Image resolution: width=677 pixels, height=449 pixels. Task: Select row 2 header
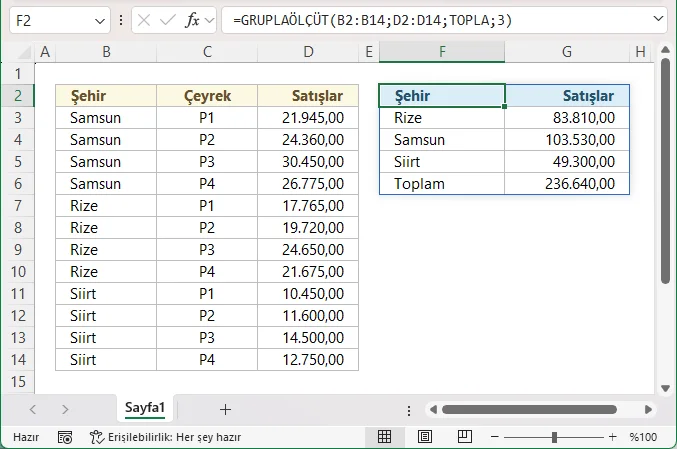(x=18, y=95)
